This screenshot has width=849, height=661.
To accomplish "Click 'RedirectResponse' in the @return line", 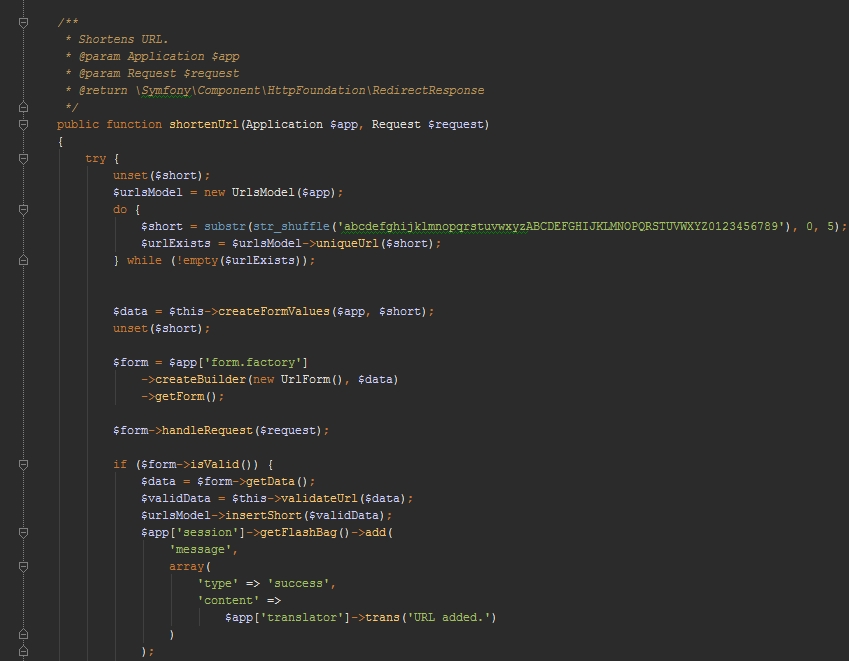I will click(x=428, y=90).
